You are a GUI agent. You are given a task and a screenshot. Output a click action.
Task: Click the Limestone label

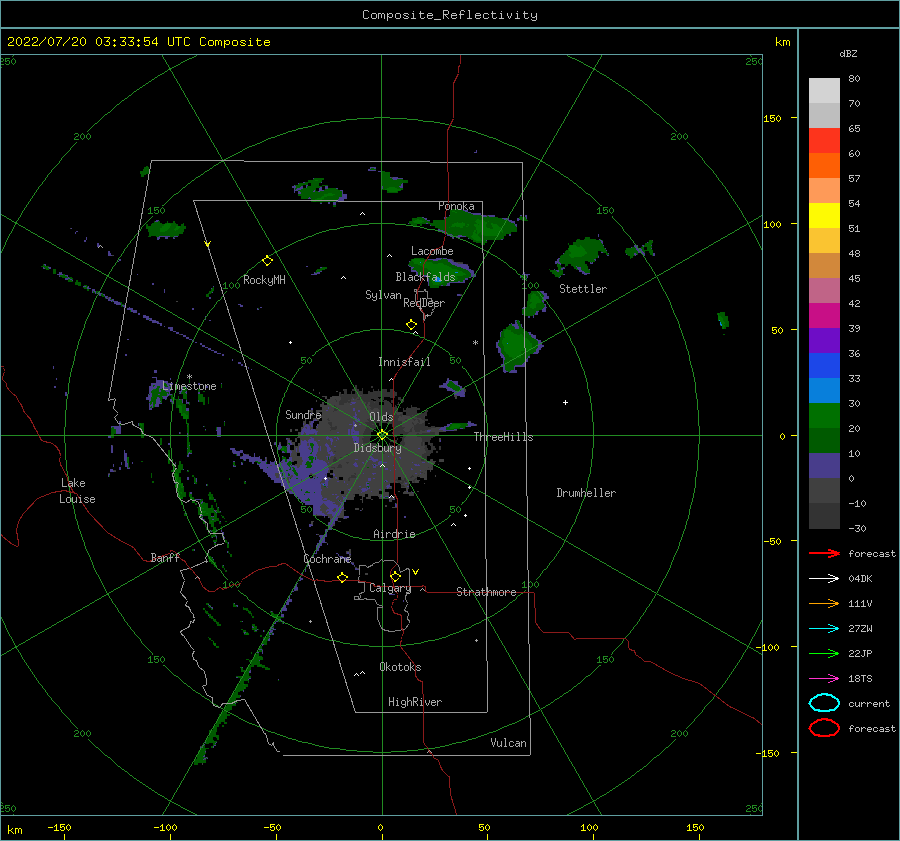pos(189,386)
